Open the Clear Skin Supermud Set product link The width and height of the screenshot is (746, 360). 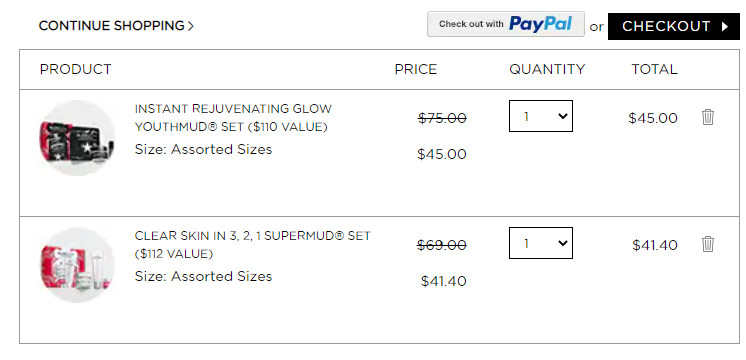(x=252, y=245)
